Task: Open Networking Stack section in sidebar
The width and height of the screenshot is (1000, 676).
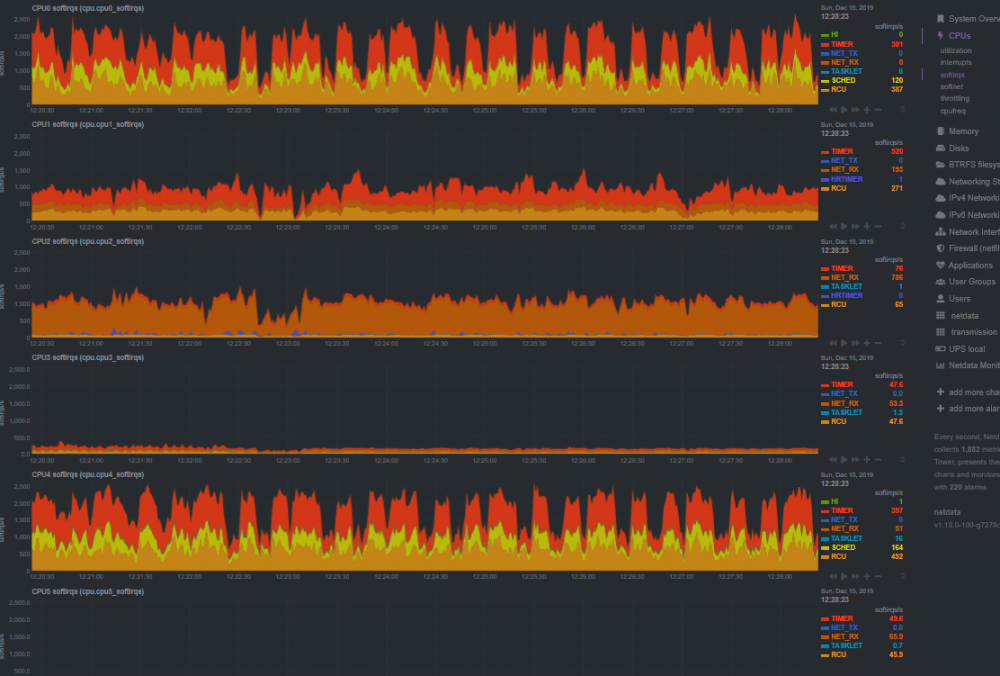Action: (974, 182)
